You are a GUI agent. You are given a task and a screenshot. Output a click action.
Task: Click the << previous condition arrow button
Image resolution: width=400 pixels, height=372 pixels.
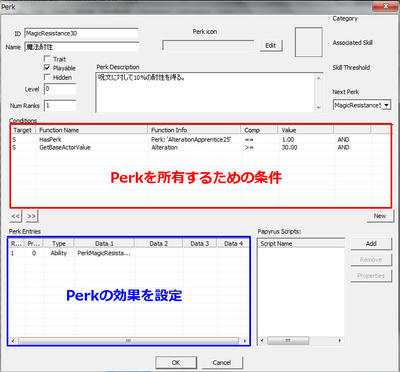[x=16, y=216]
